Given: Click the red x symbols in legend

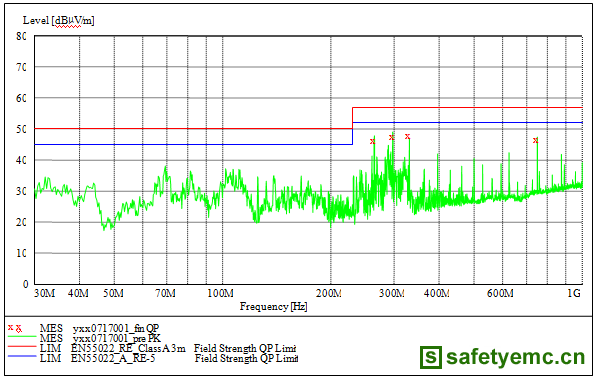Looking at the screenshot, I should point(15,328).
